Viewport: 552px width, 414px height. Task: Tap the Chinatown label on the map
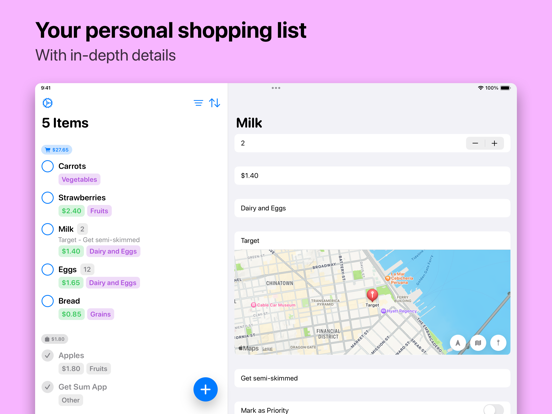click(x=280, y=283)
